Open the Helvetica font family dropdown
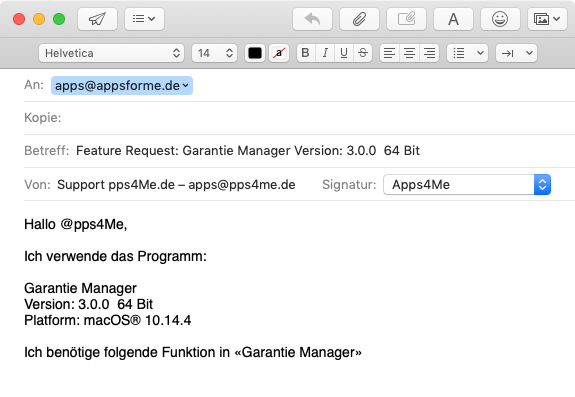 (x=111, y=53)
